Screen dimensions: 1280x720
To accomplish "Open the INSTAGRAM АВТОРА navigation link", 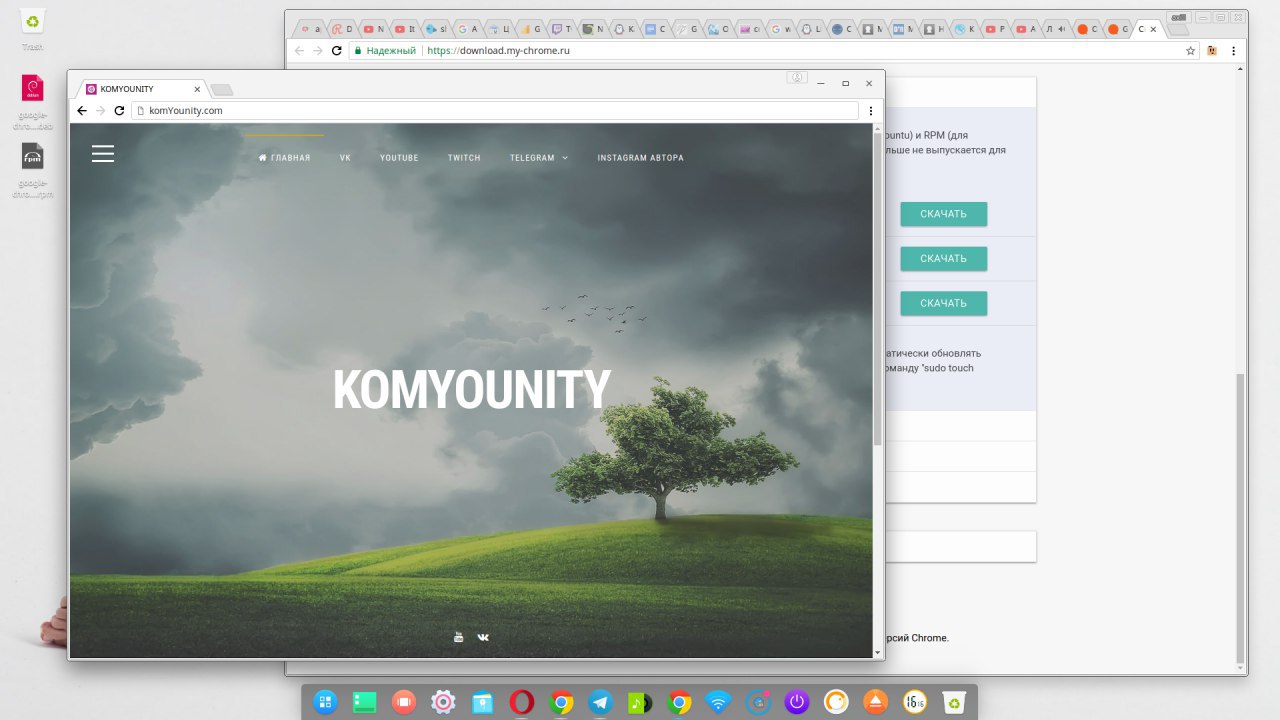I will [x=641, y=158].
